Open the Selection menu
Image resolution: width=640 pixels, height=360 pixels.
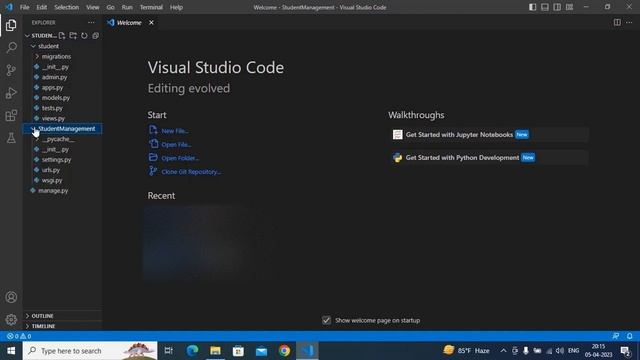click(x=67, y=7)
